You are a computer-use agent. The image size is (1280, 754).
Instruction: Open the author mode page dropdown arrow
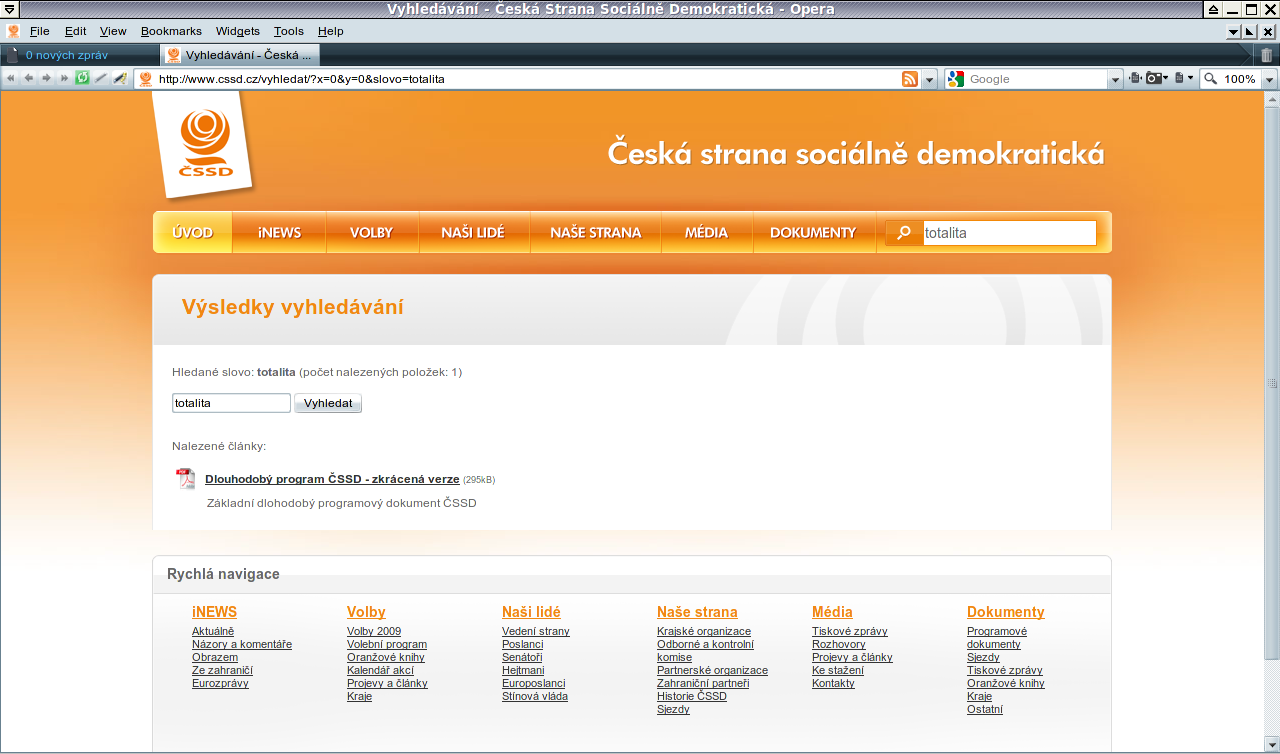click(x=1190, y=78)
